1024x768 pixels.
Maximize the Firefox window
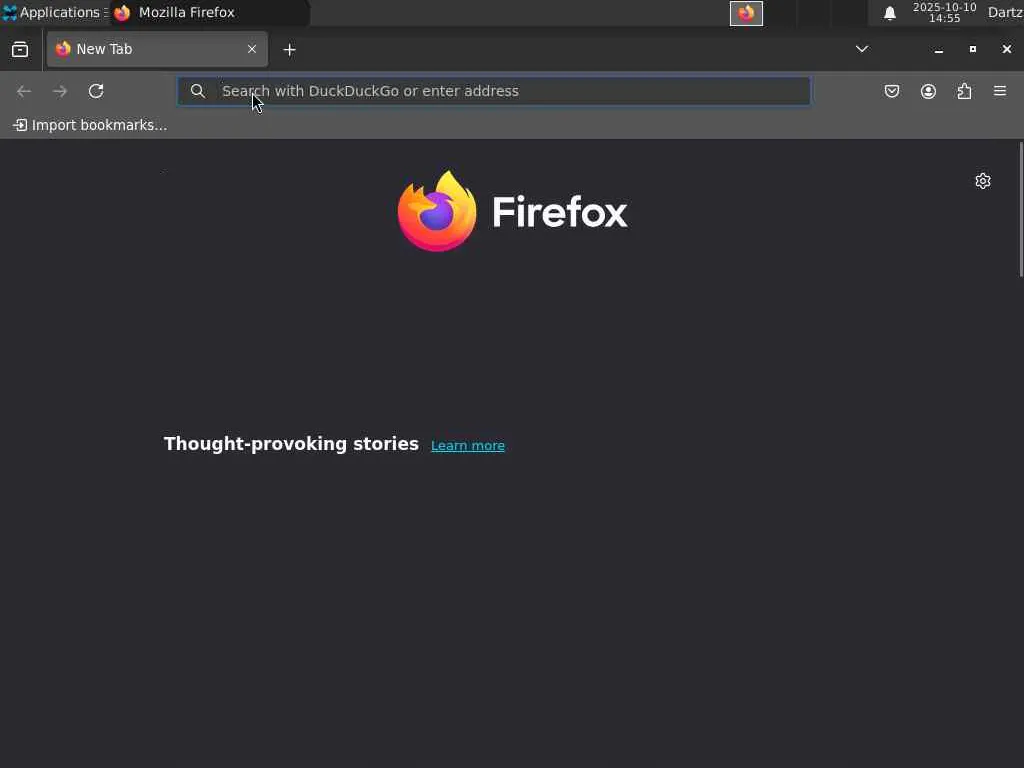(972, 50)
